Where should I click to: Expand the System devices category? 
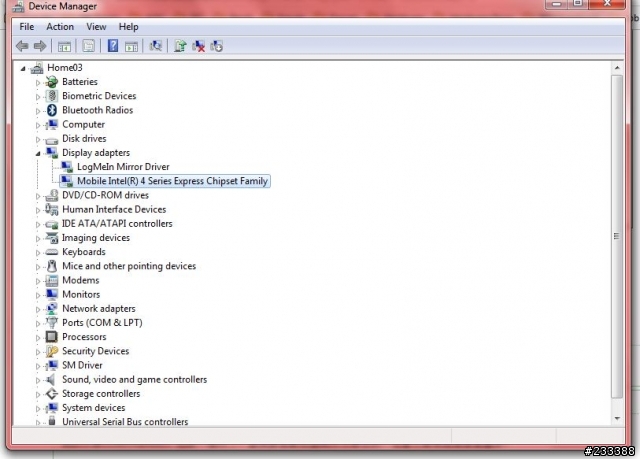click(x=38, y=409)
